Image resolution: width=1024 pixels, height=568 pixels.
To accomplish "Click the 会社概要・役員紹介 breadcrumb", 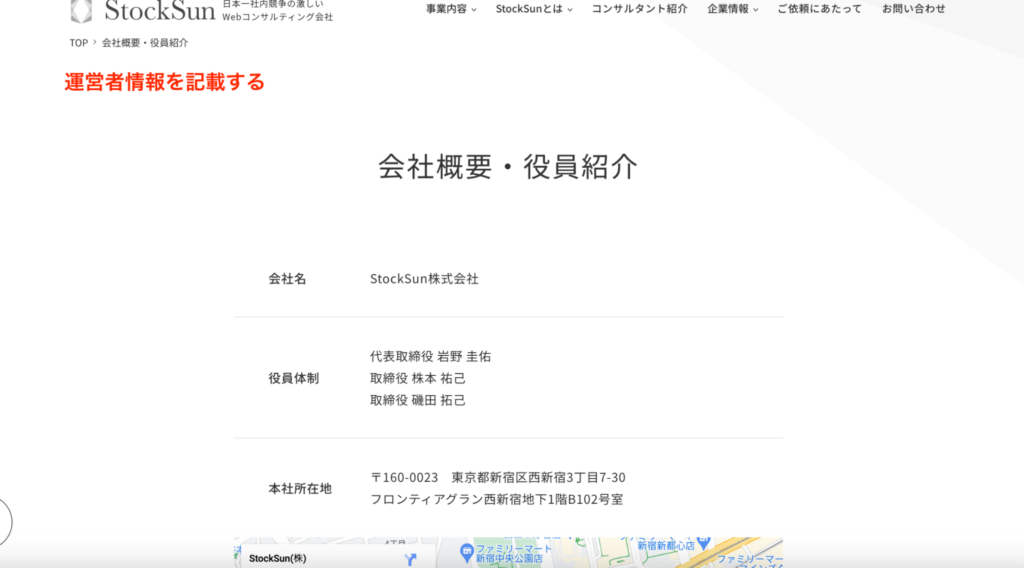I will [x=144, y=42].
